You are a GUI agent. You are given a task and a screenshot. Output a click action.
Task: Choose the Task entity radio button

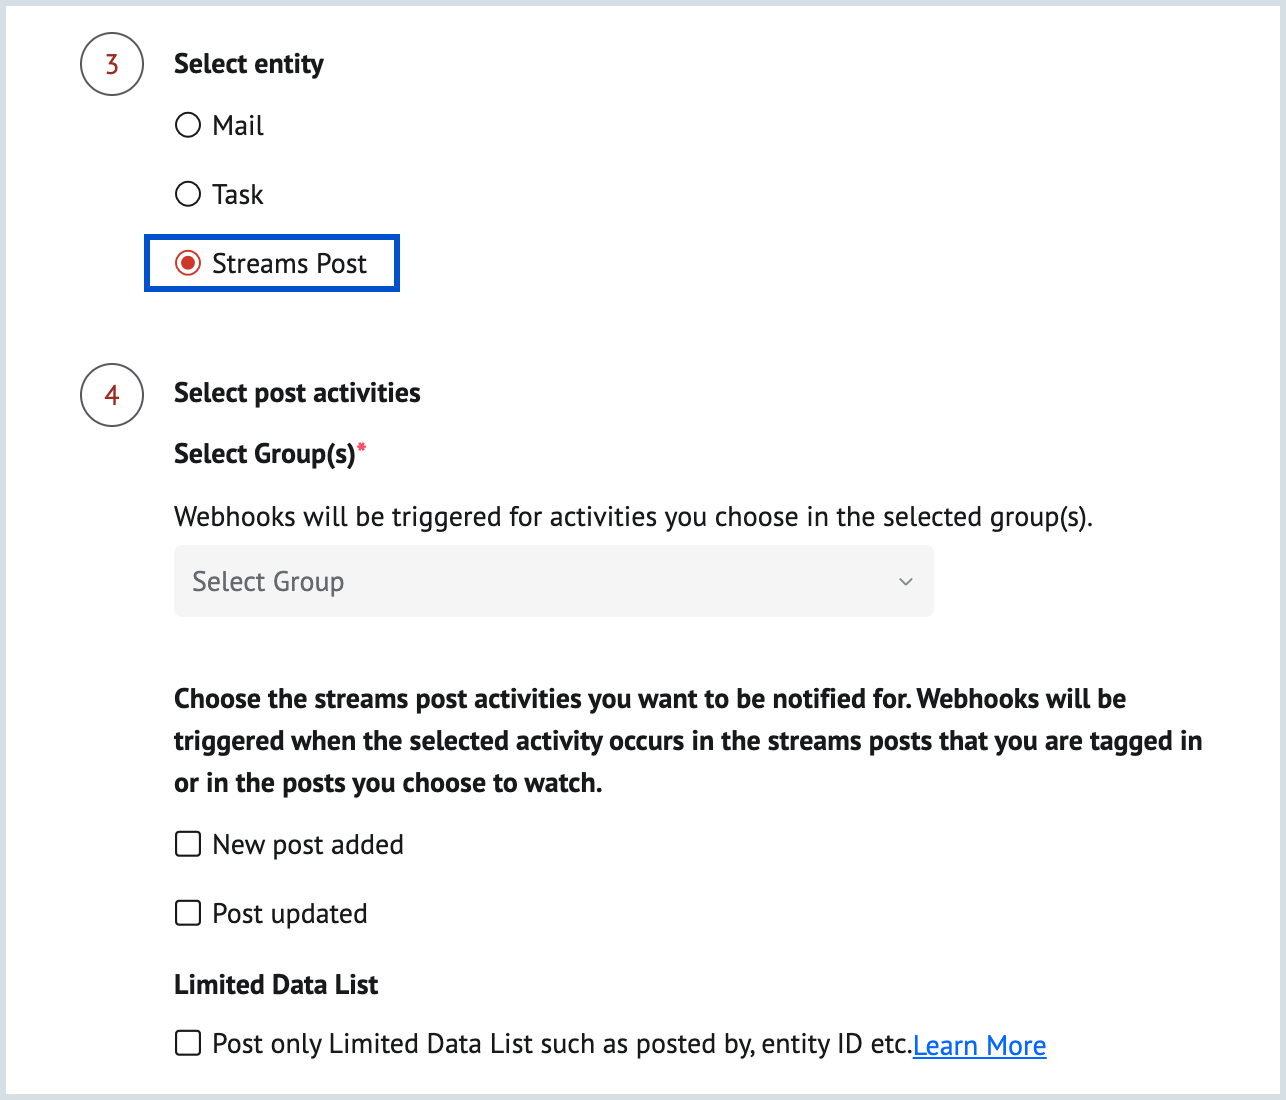tap(188, 194)
